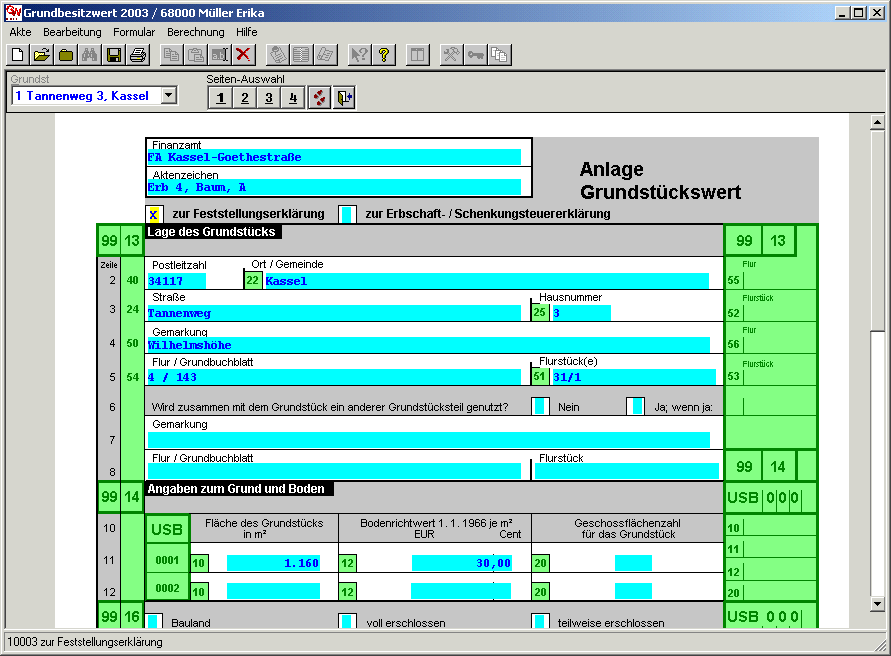
Task: Click the Ort / Gemeinde field Kassel
Action: 486,281
